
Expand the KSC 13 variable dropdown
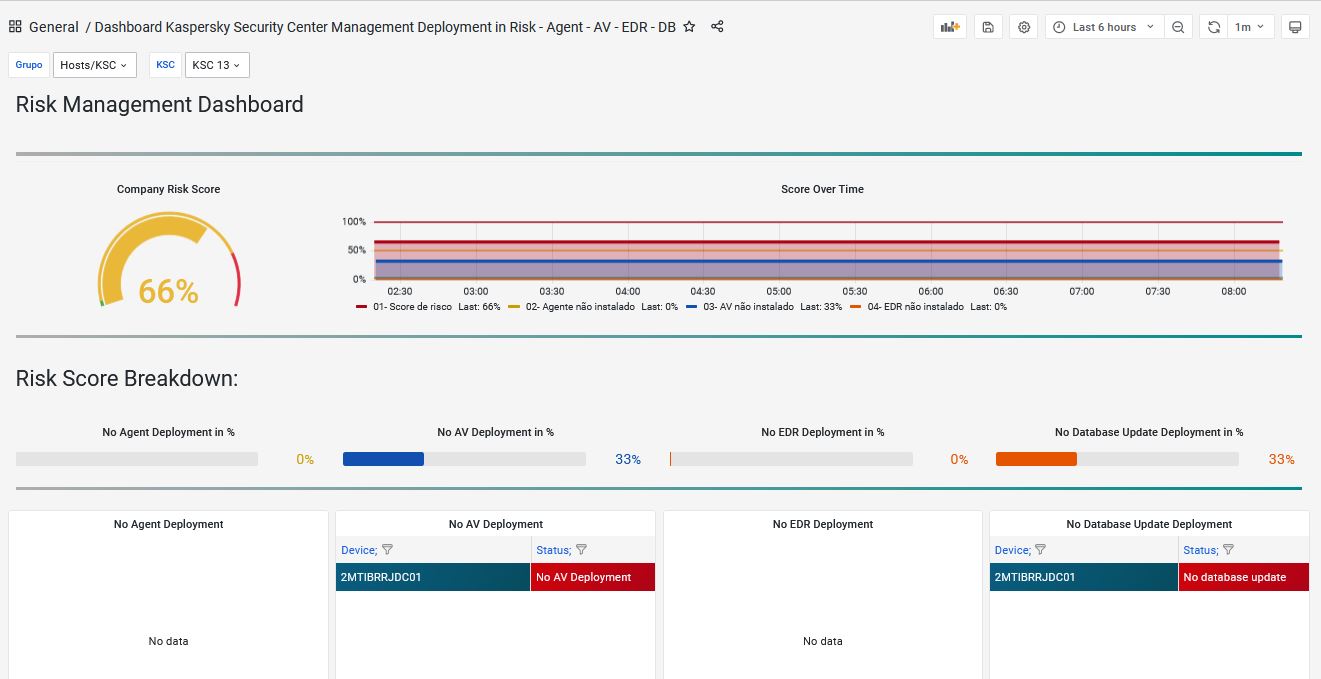[217, 65]
